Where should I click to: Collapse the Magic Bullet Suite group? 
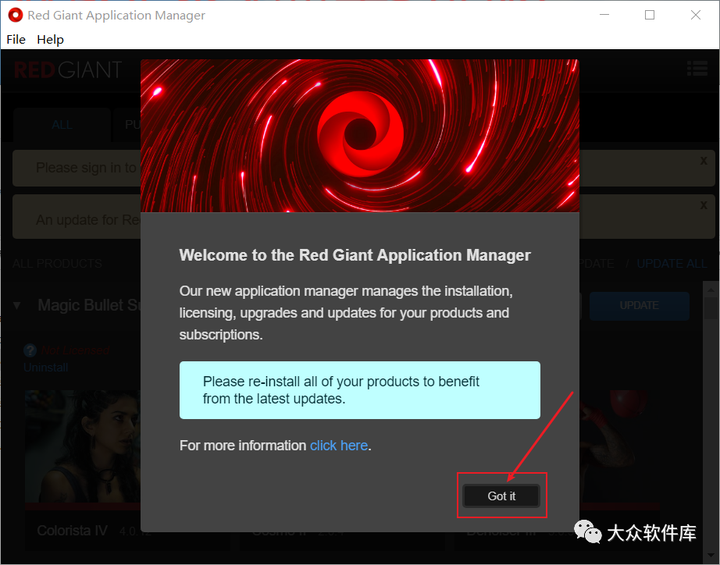click(x=17, y=305)
